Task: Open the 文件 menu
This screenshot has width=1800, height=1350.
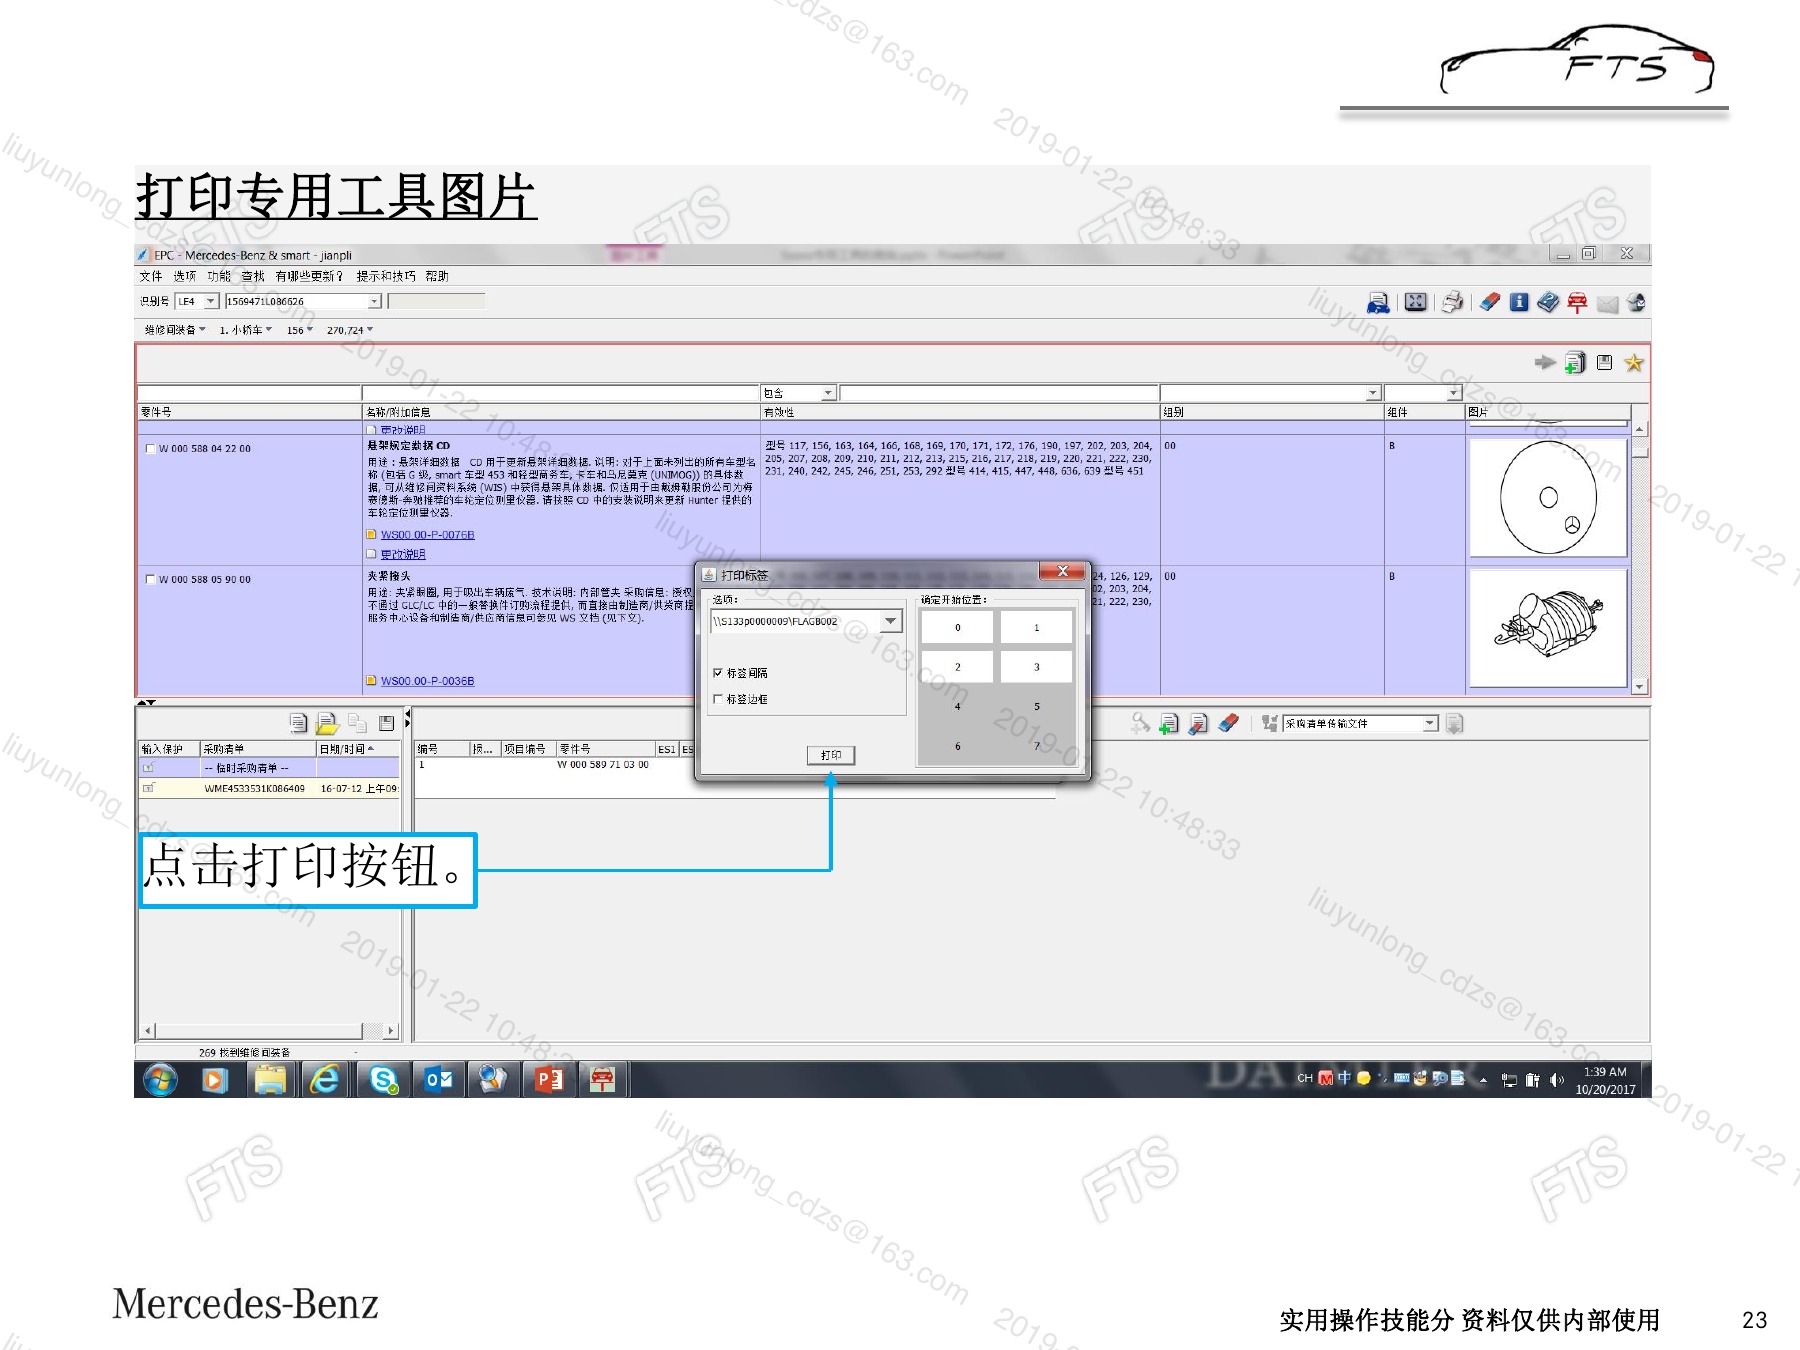Action: tap(151, 276)
